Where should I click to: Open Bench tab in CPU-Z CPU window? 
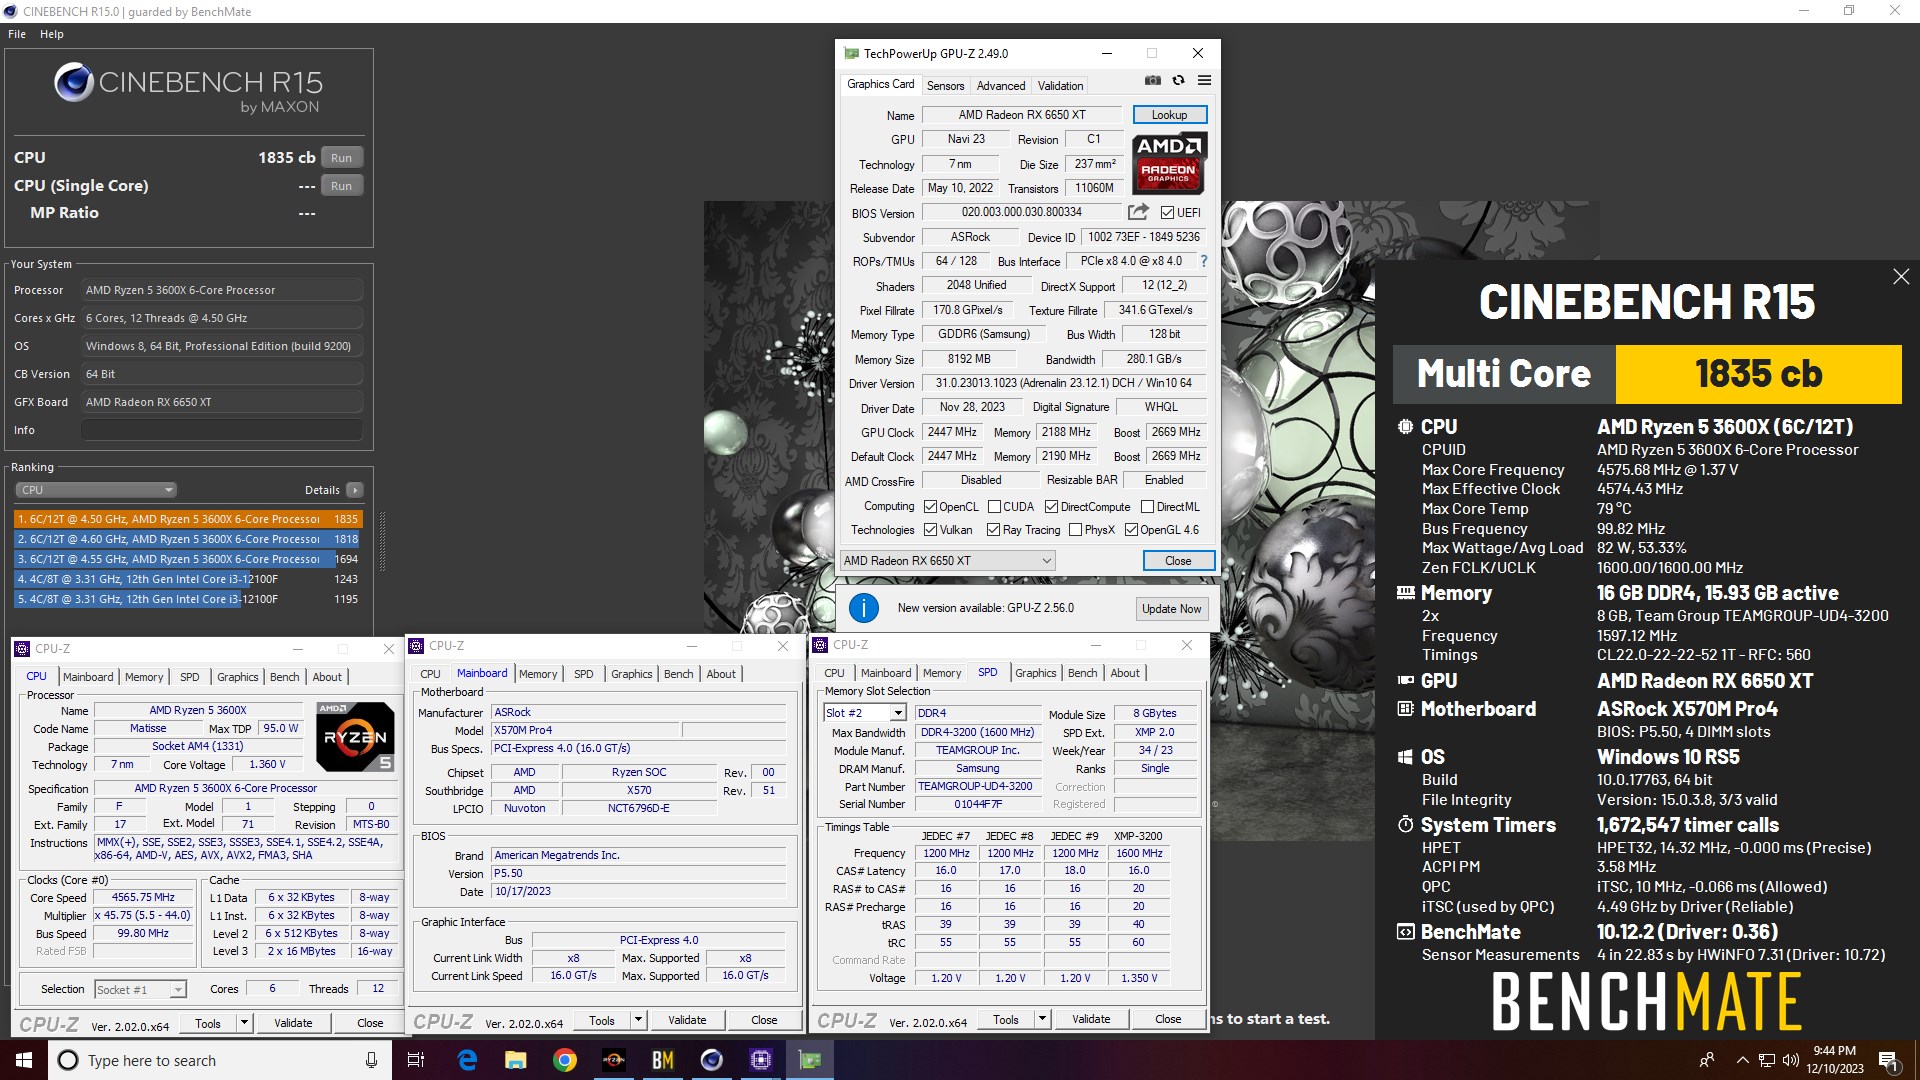point(285,677)
